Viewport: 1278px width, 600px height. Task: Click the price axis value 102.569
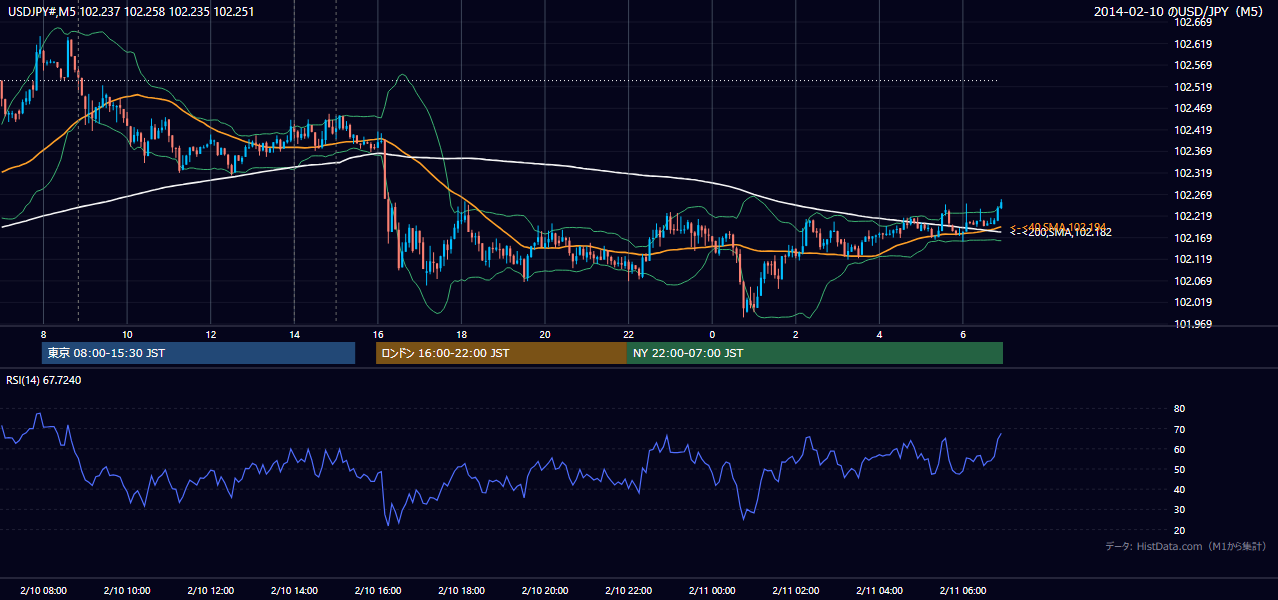click(1193, 65)
